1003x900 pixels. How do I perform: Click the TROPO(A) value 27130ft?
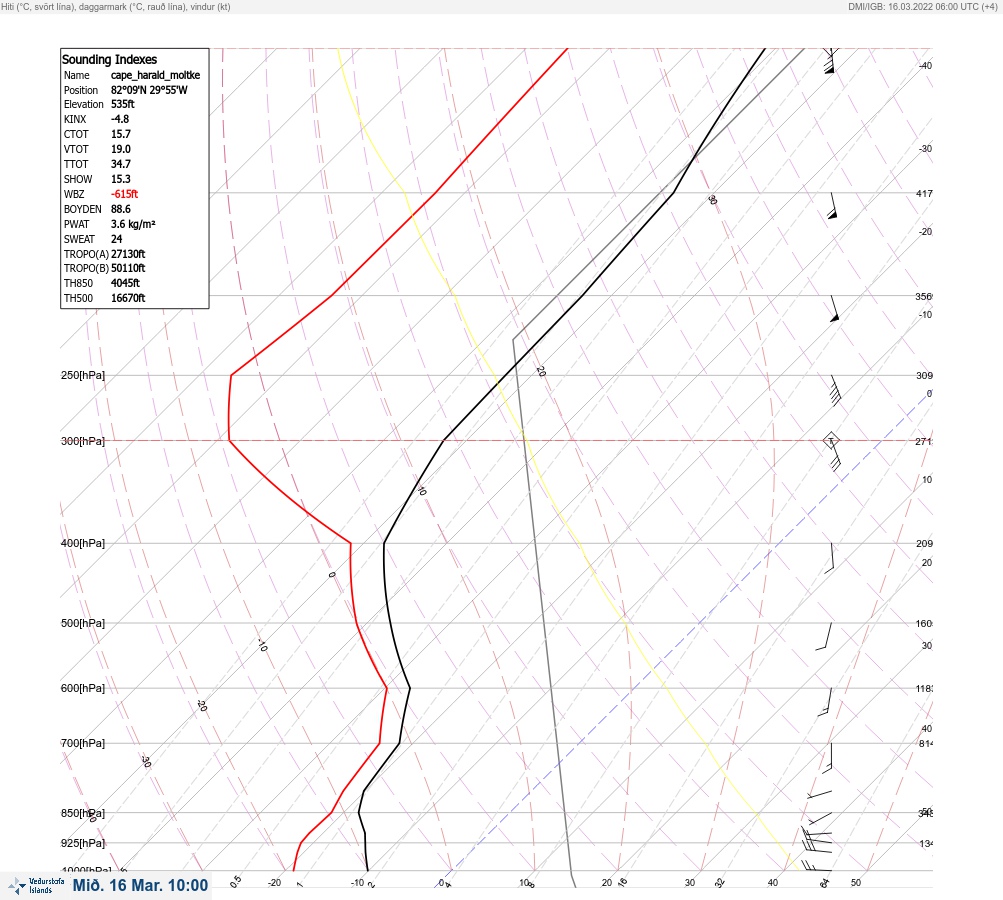click(128, 254)
